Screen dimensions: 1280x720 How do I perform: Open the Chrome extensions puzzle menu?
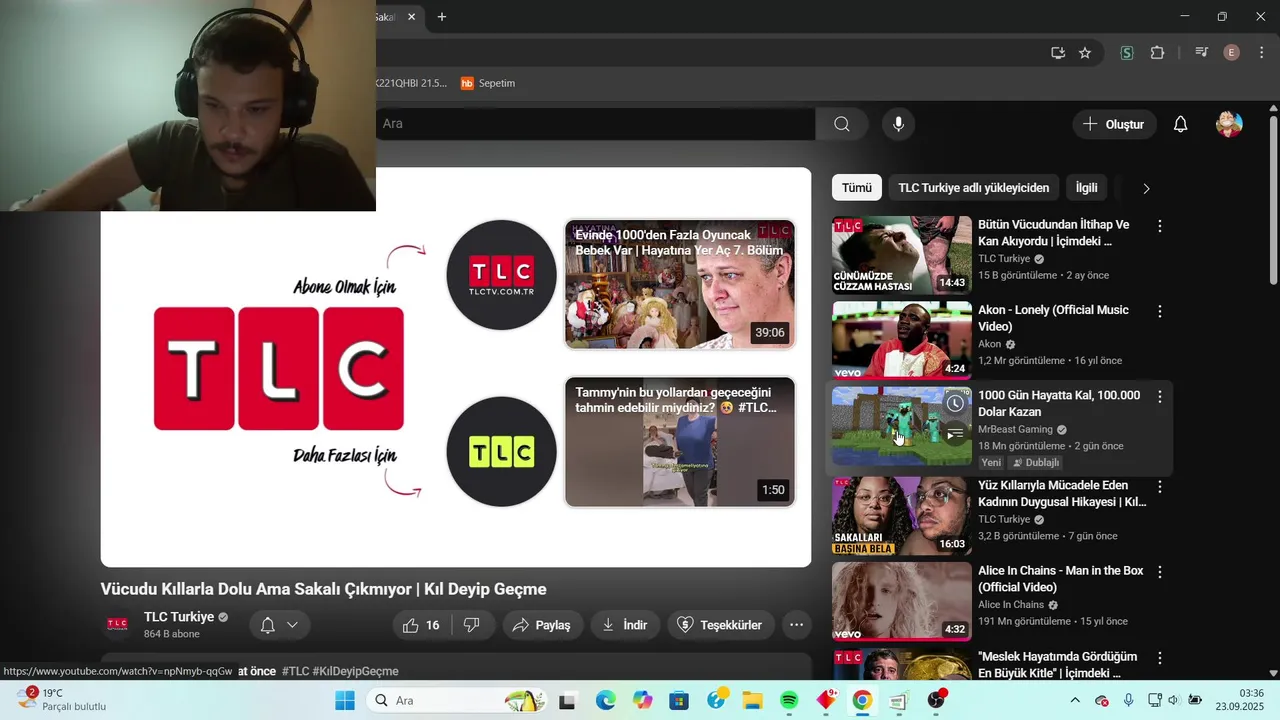1157,53
